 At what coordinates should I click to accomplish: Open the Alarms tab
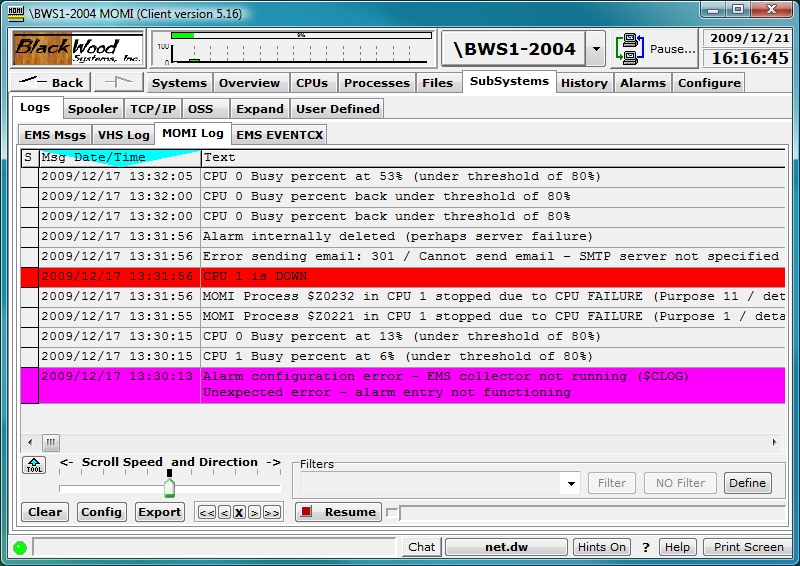642,83
